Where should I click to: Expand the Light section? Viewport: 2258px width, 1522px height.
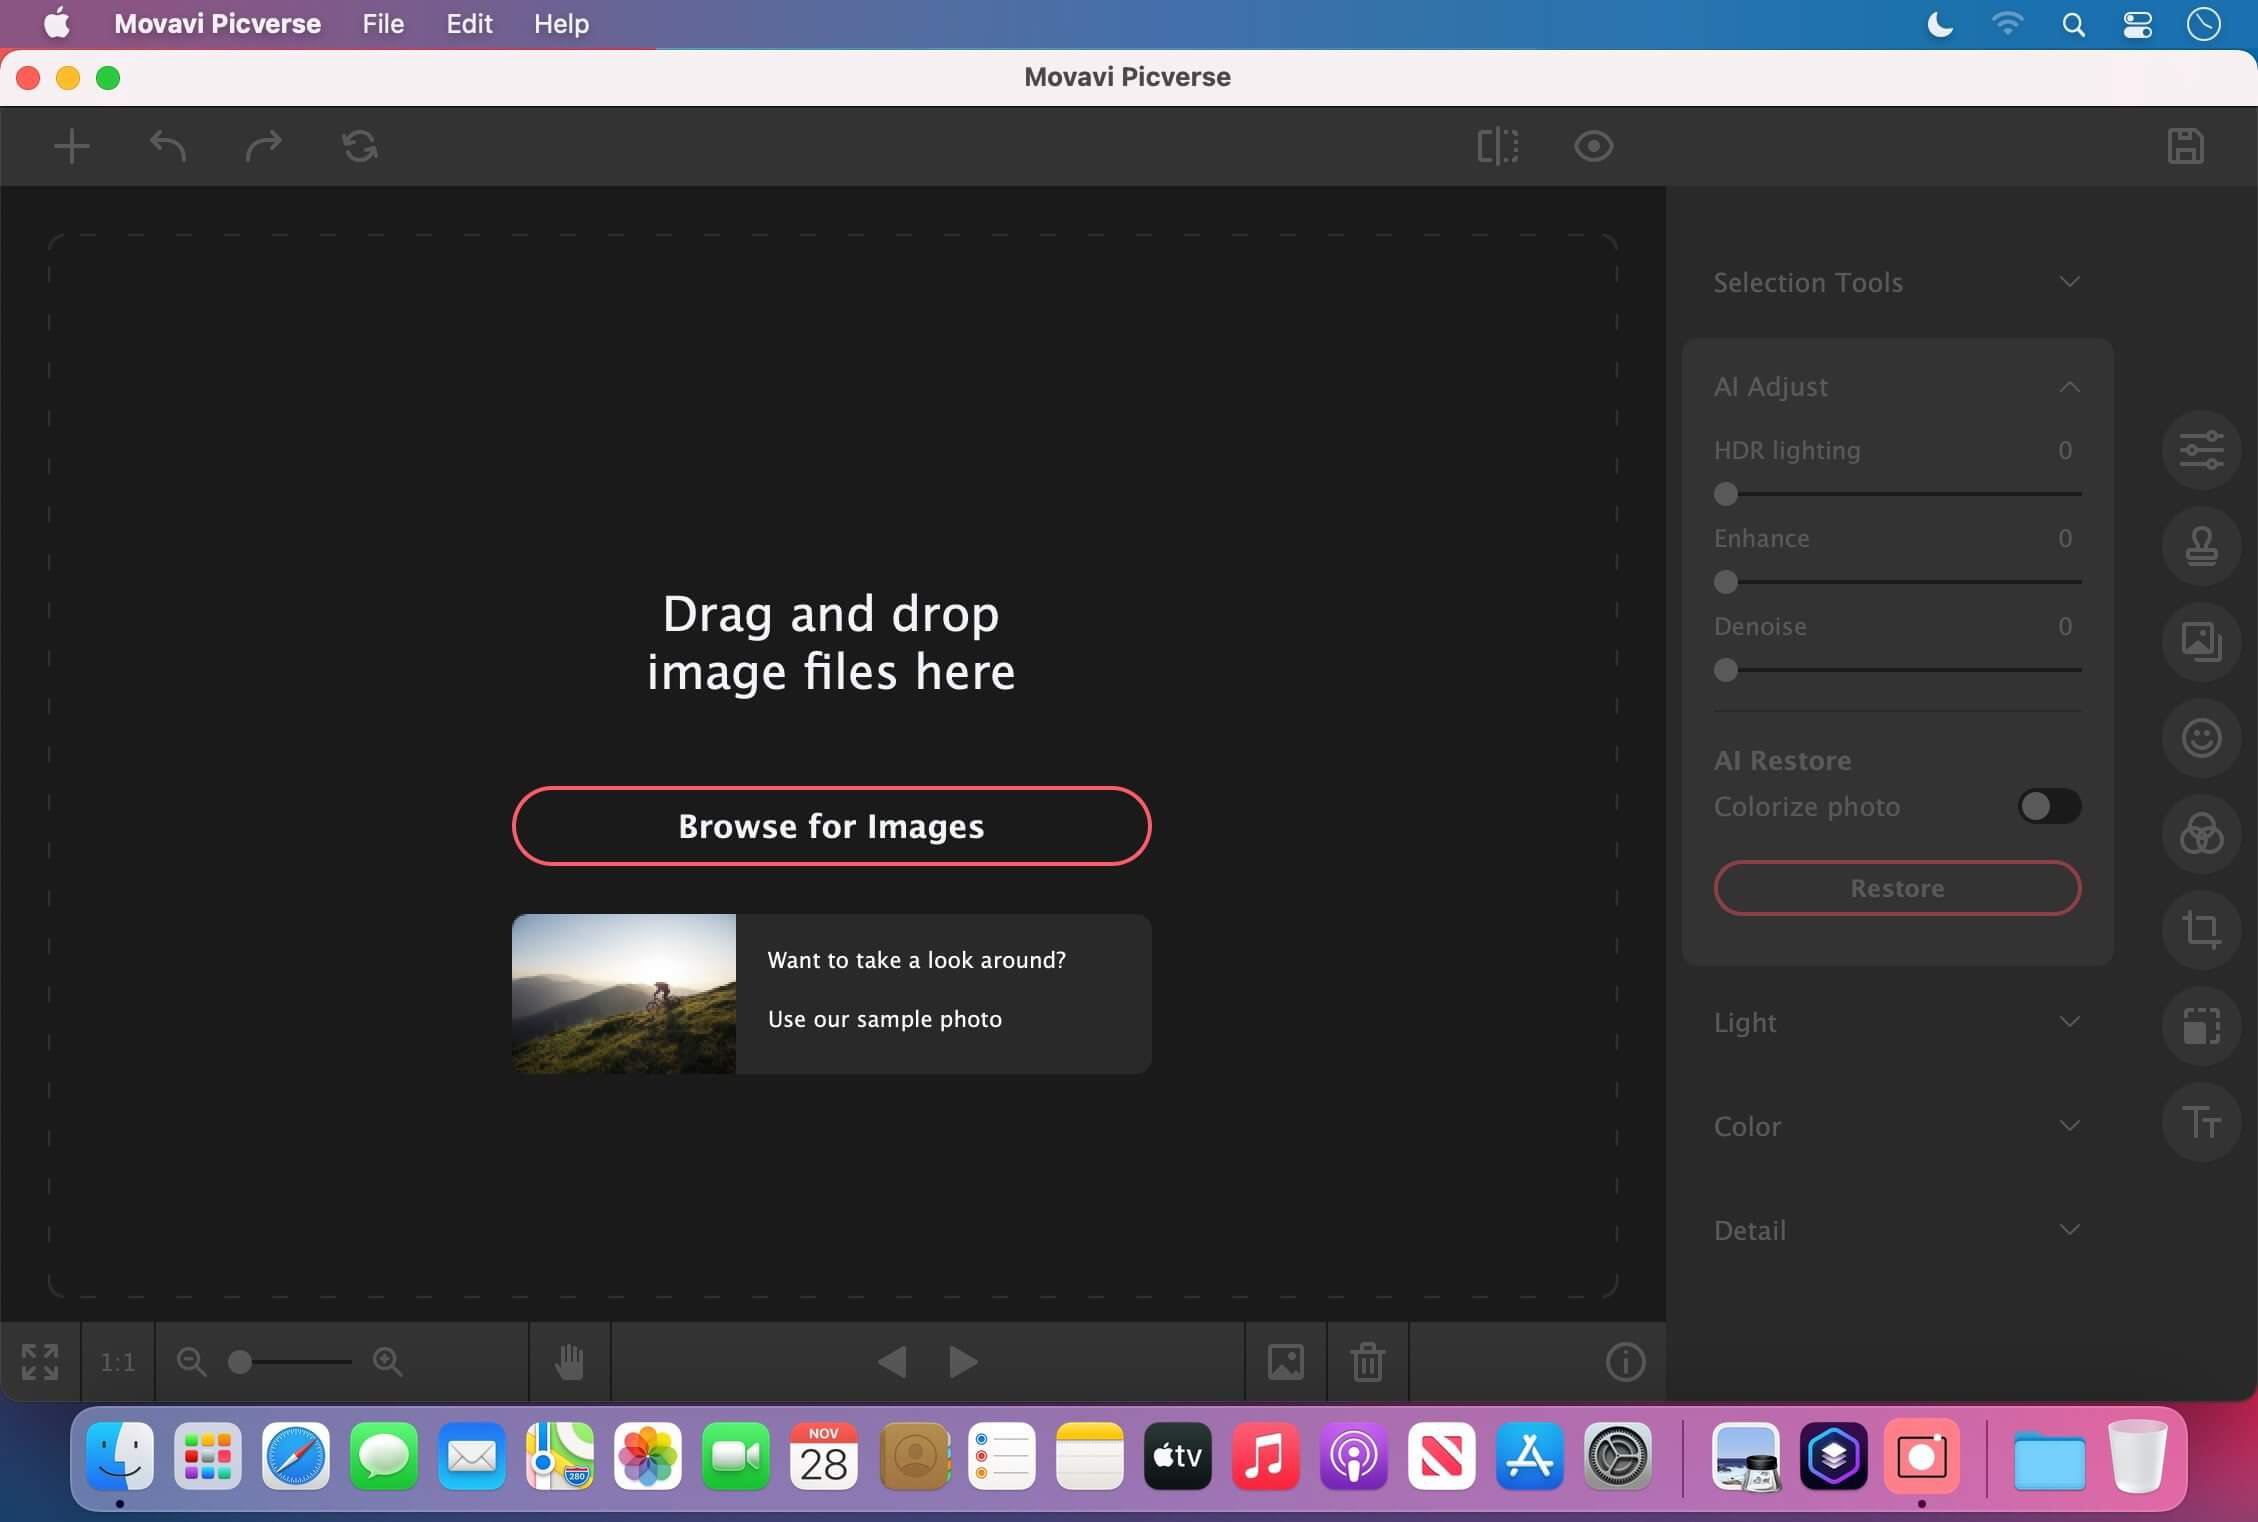(x=2069, y=1022)
